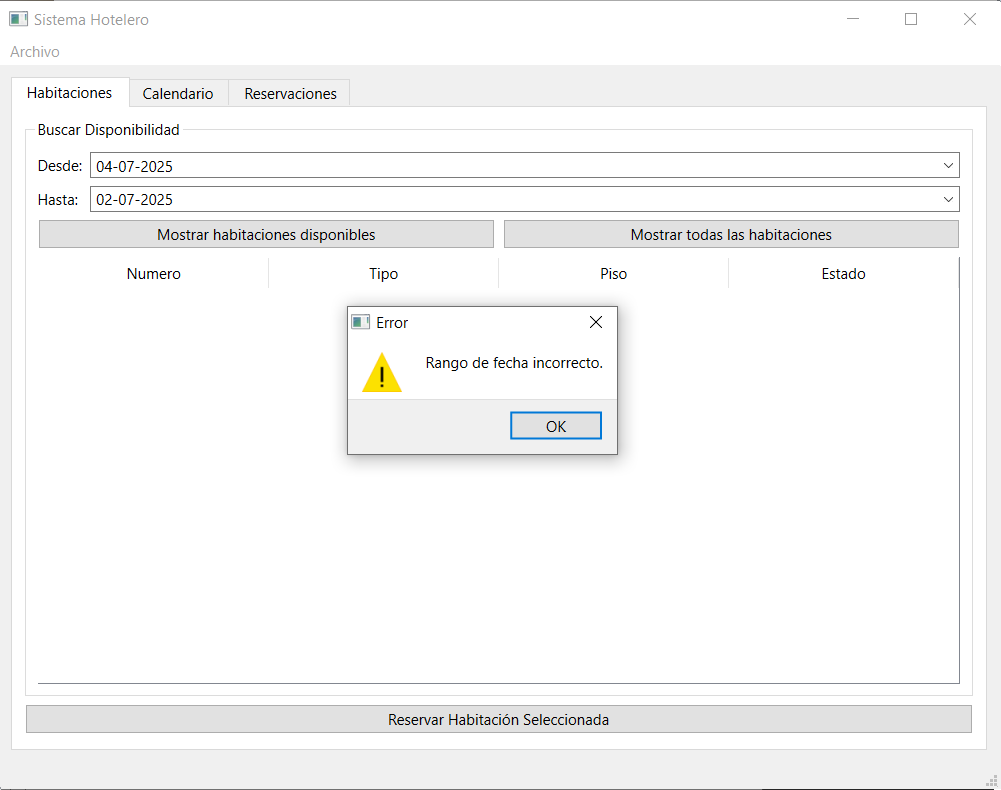Click the 'Rango de fecha incorrecto.' message

point(514,363)
